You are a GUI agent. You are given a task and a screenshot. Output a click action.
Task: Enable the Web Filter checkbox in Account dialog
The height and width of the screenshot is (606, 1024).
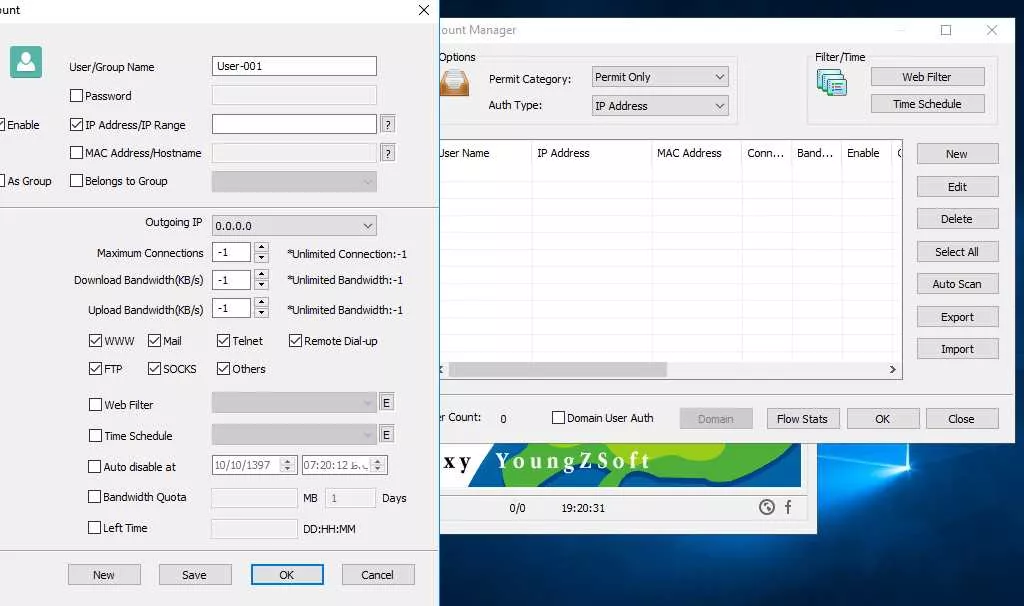95,405
